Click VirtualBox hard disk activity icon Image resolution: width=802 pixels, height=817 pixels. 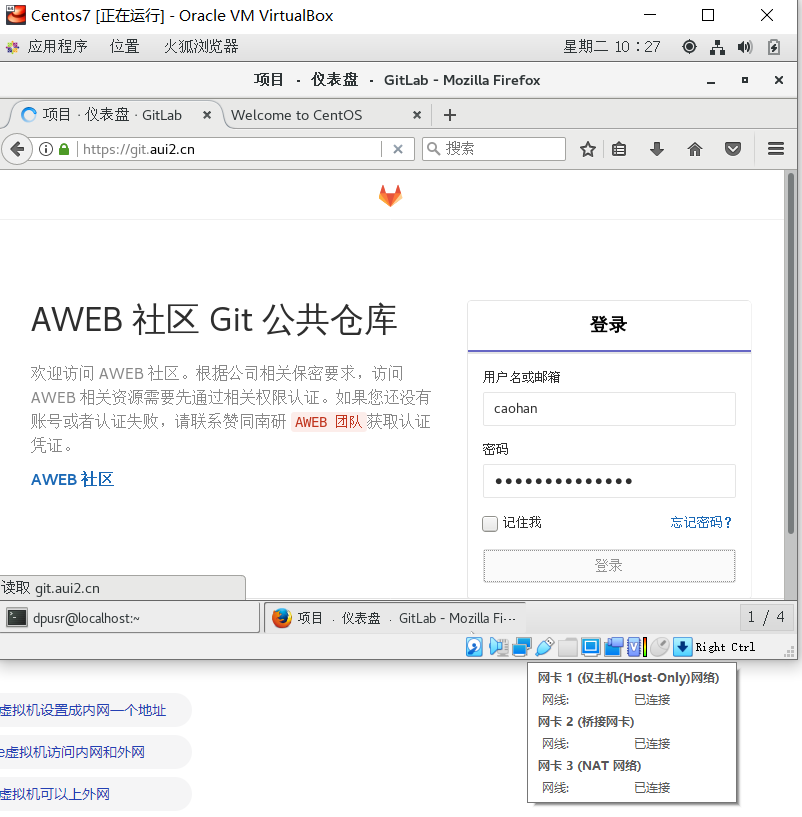474,647
